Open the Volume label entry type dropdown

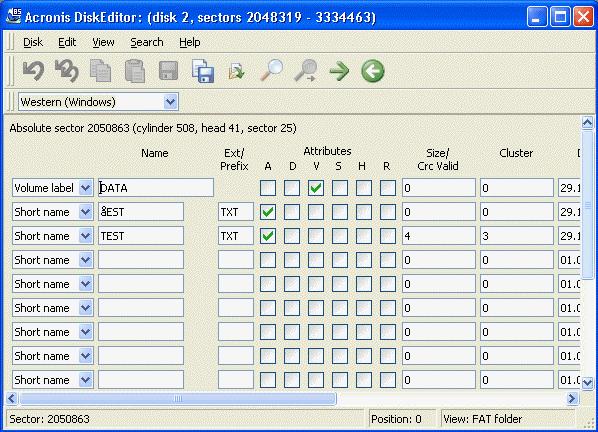[85, 188]
